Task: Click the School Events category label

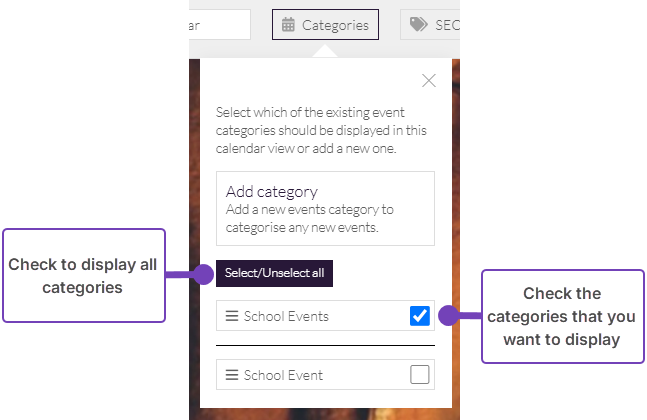Action: pyautogui.click(x=286, y=316)
